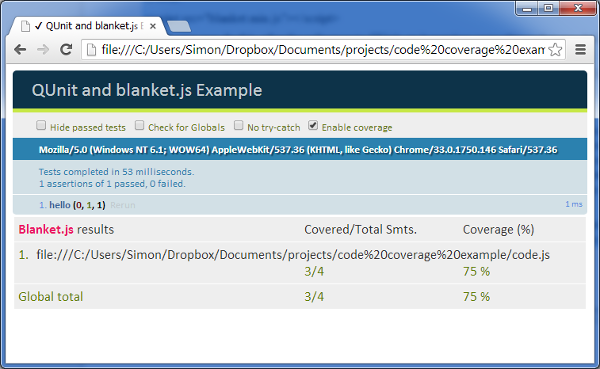The width and height of the screenshot is (600, 369).
Task: Enable Hide passed tests checkbox
Action: [41, 125]
